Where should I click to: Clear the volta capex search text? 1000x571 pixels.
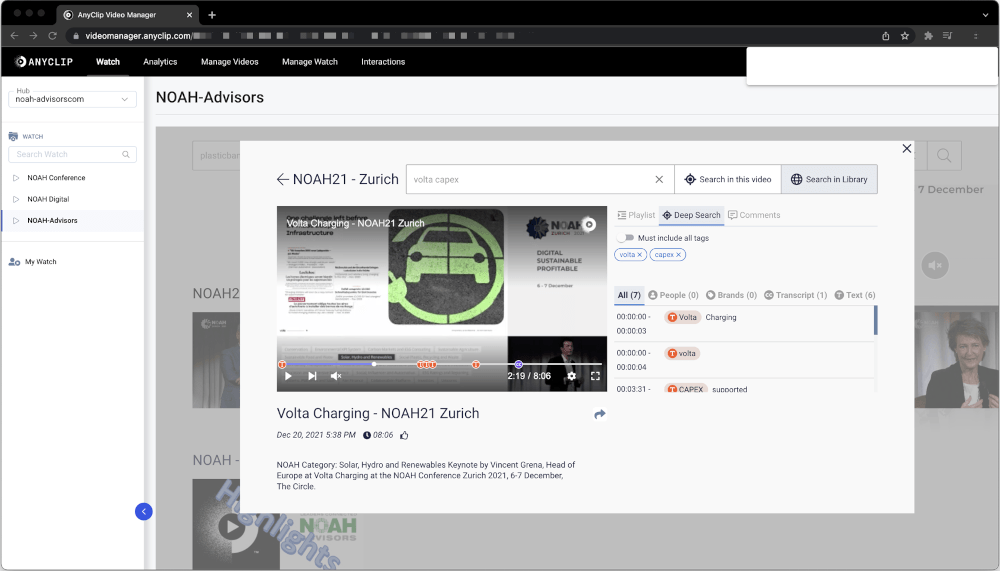659,180
